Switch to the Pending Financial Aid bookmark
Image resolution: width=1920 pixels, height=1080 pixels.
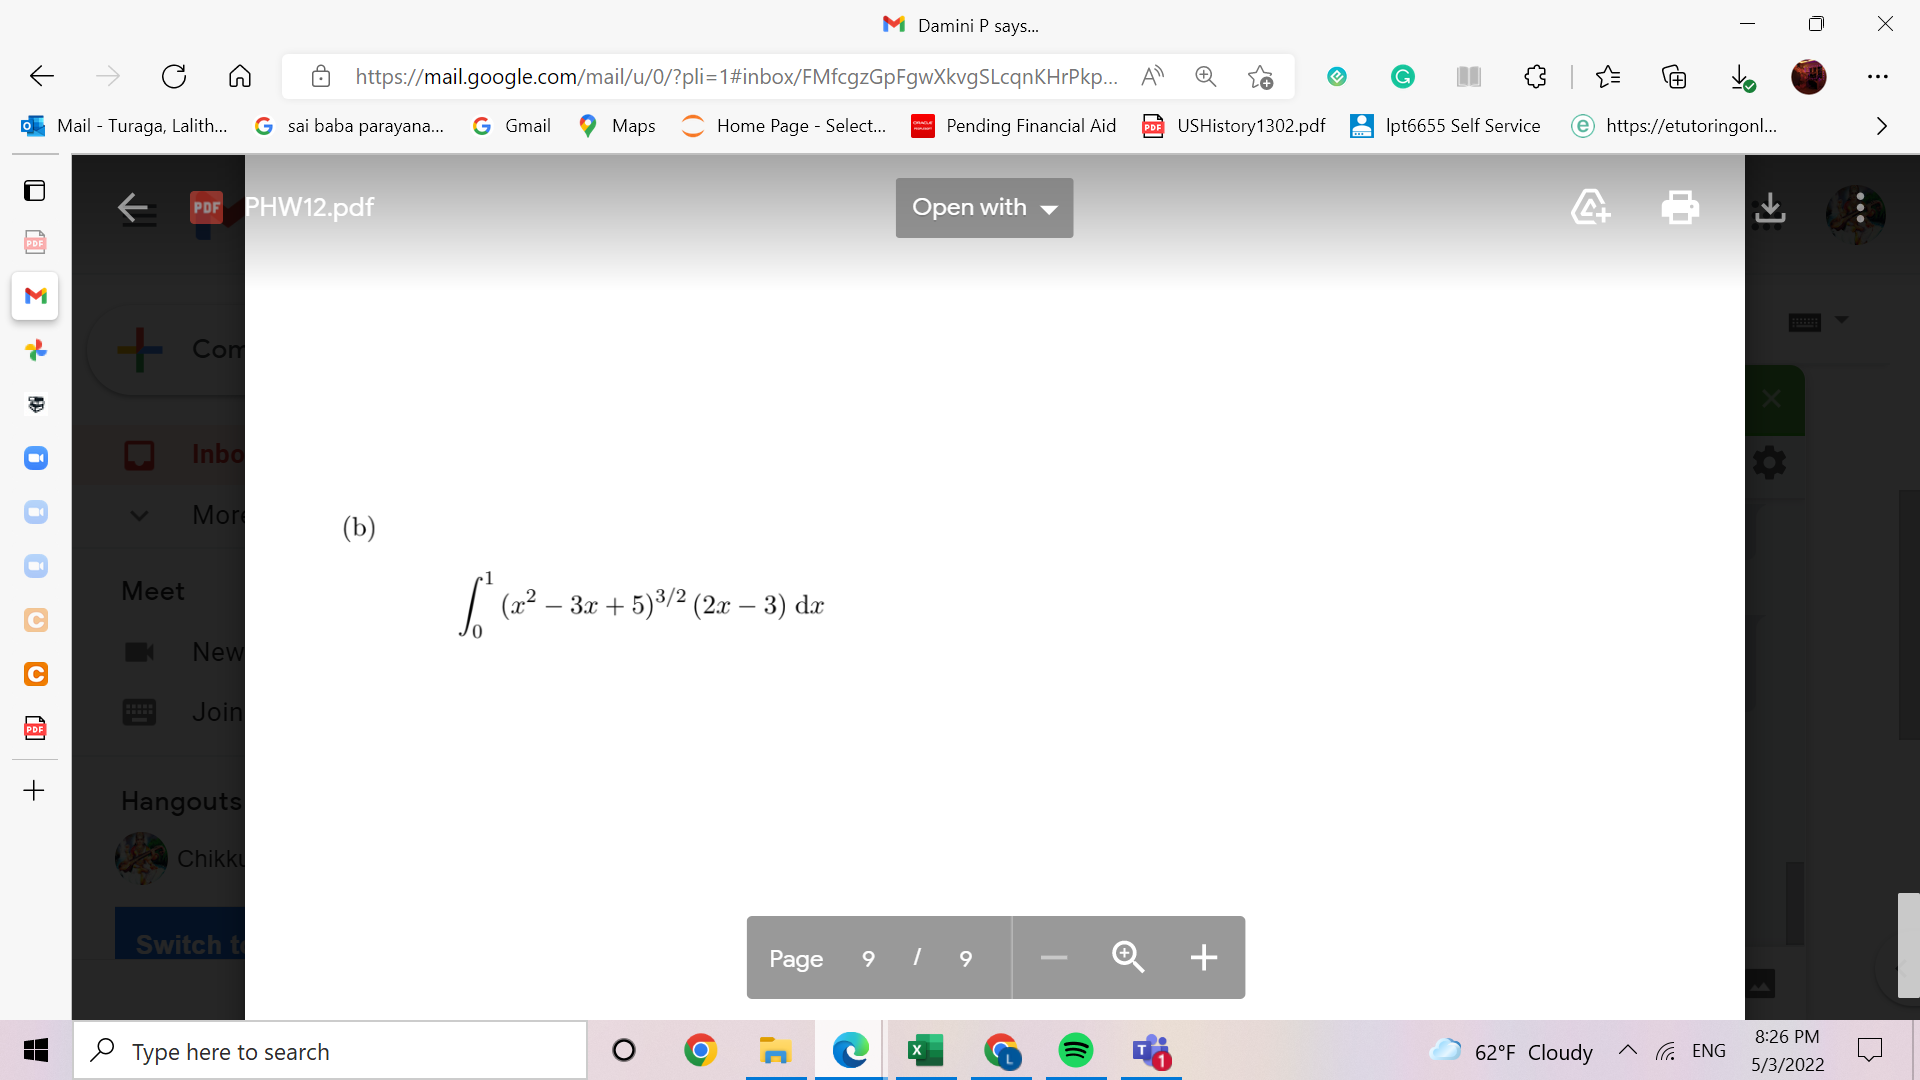1013,125
